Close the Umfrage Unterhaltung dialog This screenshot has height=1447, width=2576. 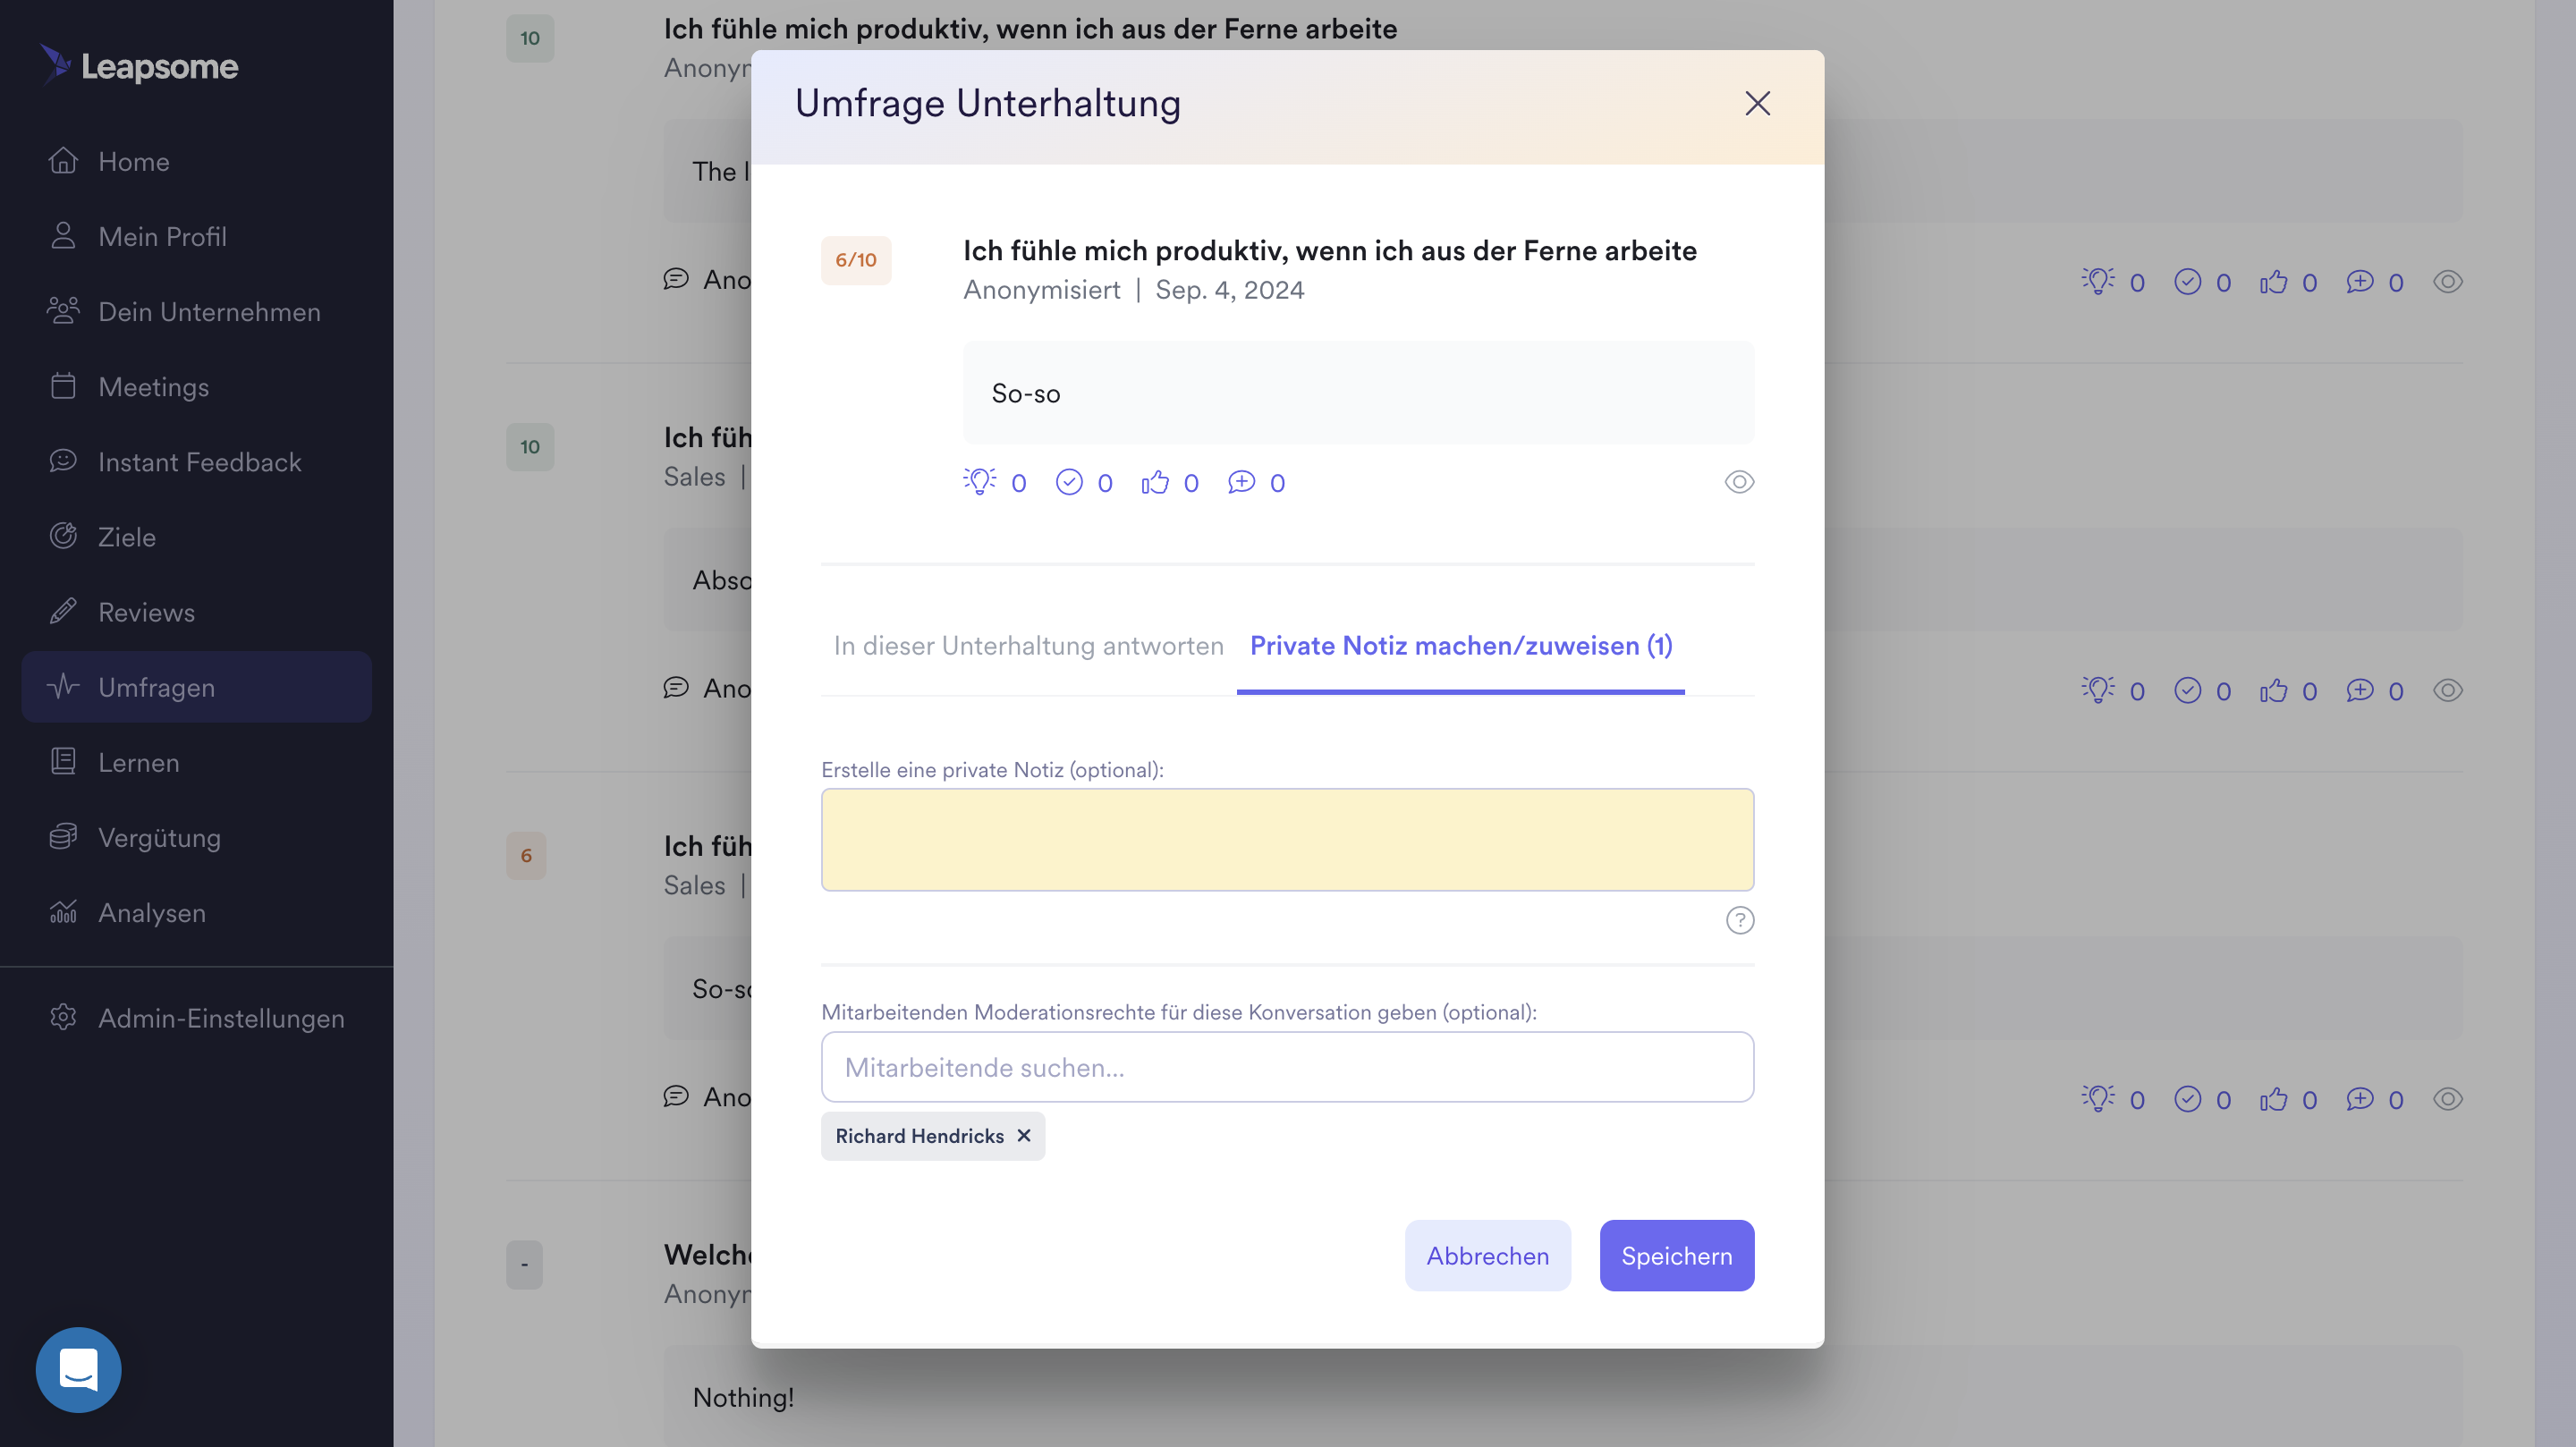tap(1757, 103)
